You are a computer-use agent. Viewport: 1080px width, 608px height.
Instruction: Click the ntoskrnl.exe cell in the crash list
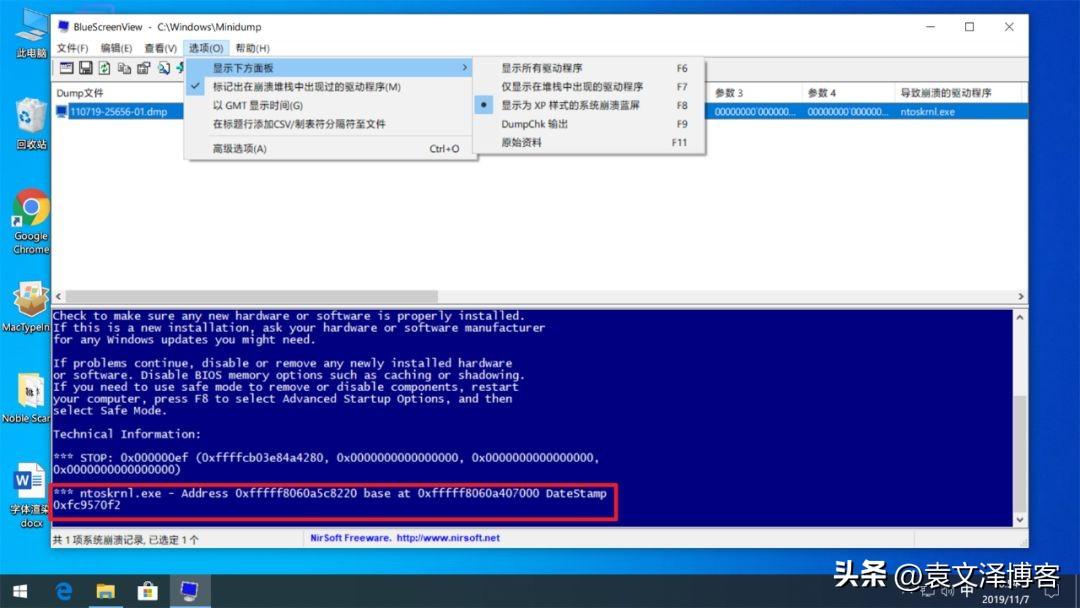coord(927,112)
